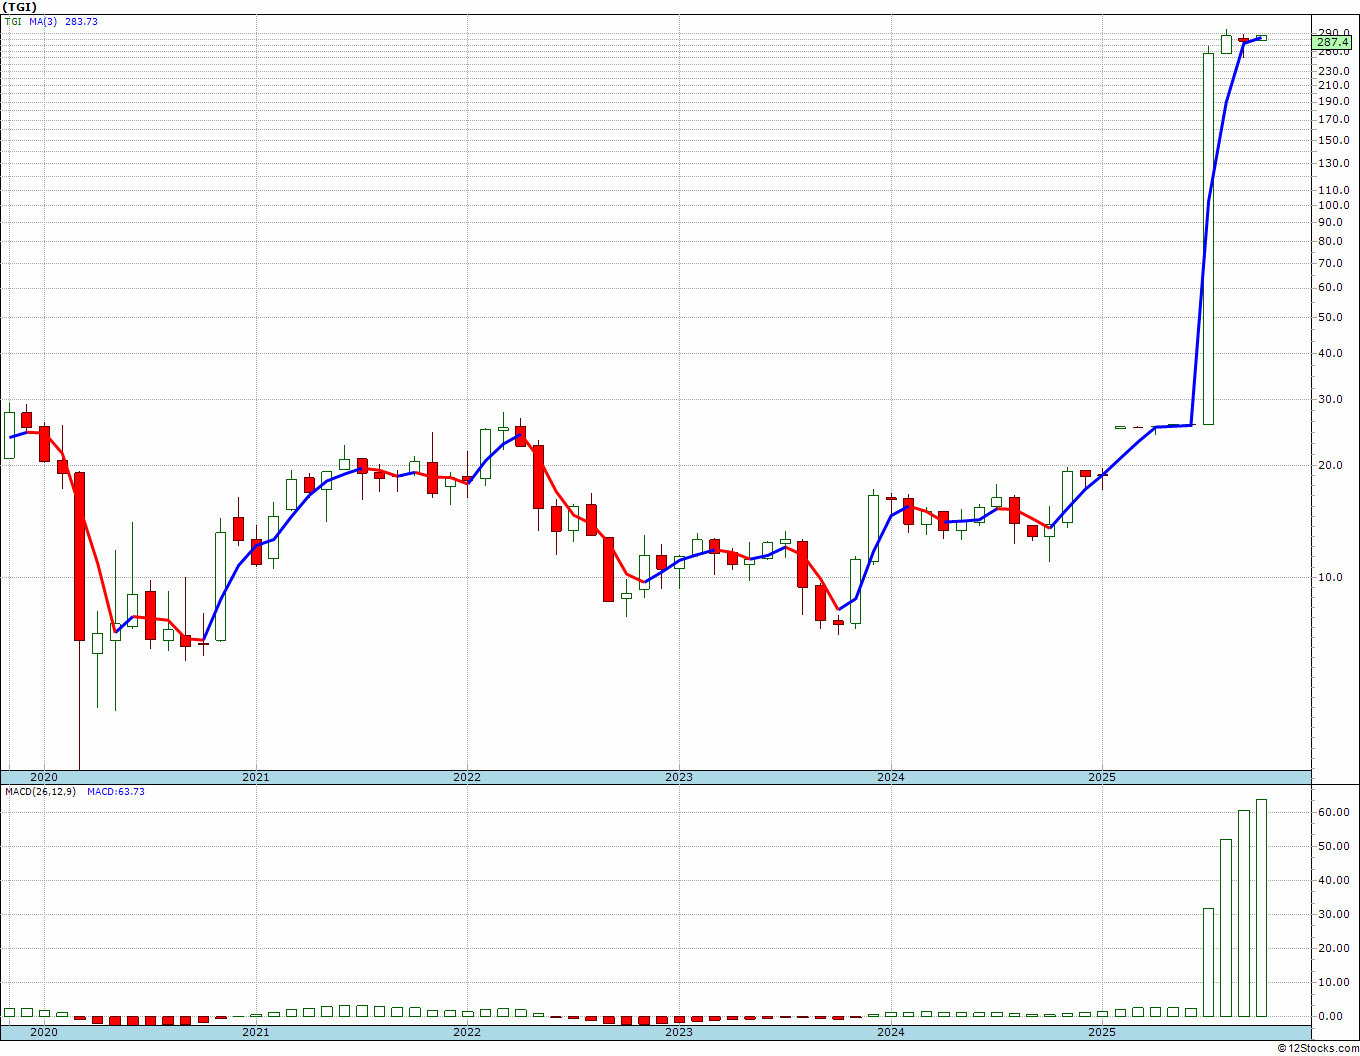Click the tallest MACD histogram bar
This screenshot has width=1360, height=1056.
click(1262, 908)
